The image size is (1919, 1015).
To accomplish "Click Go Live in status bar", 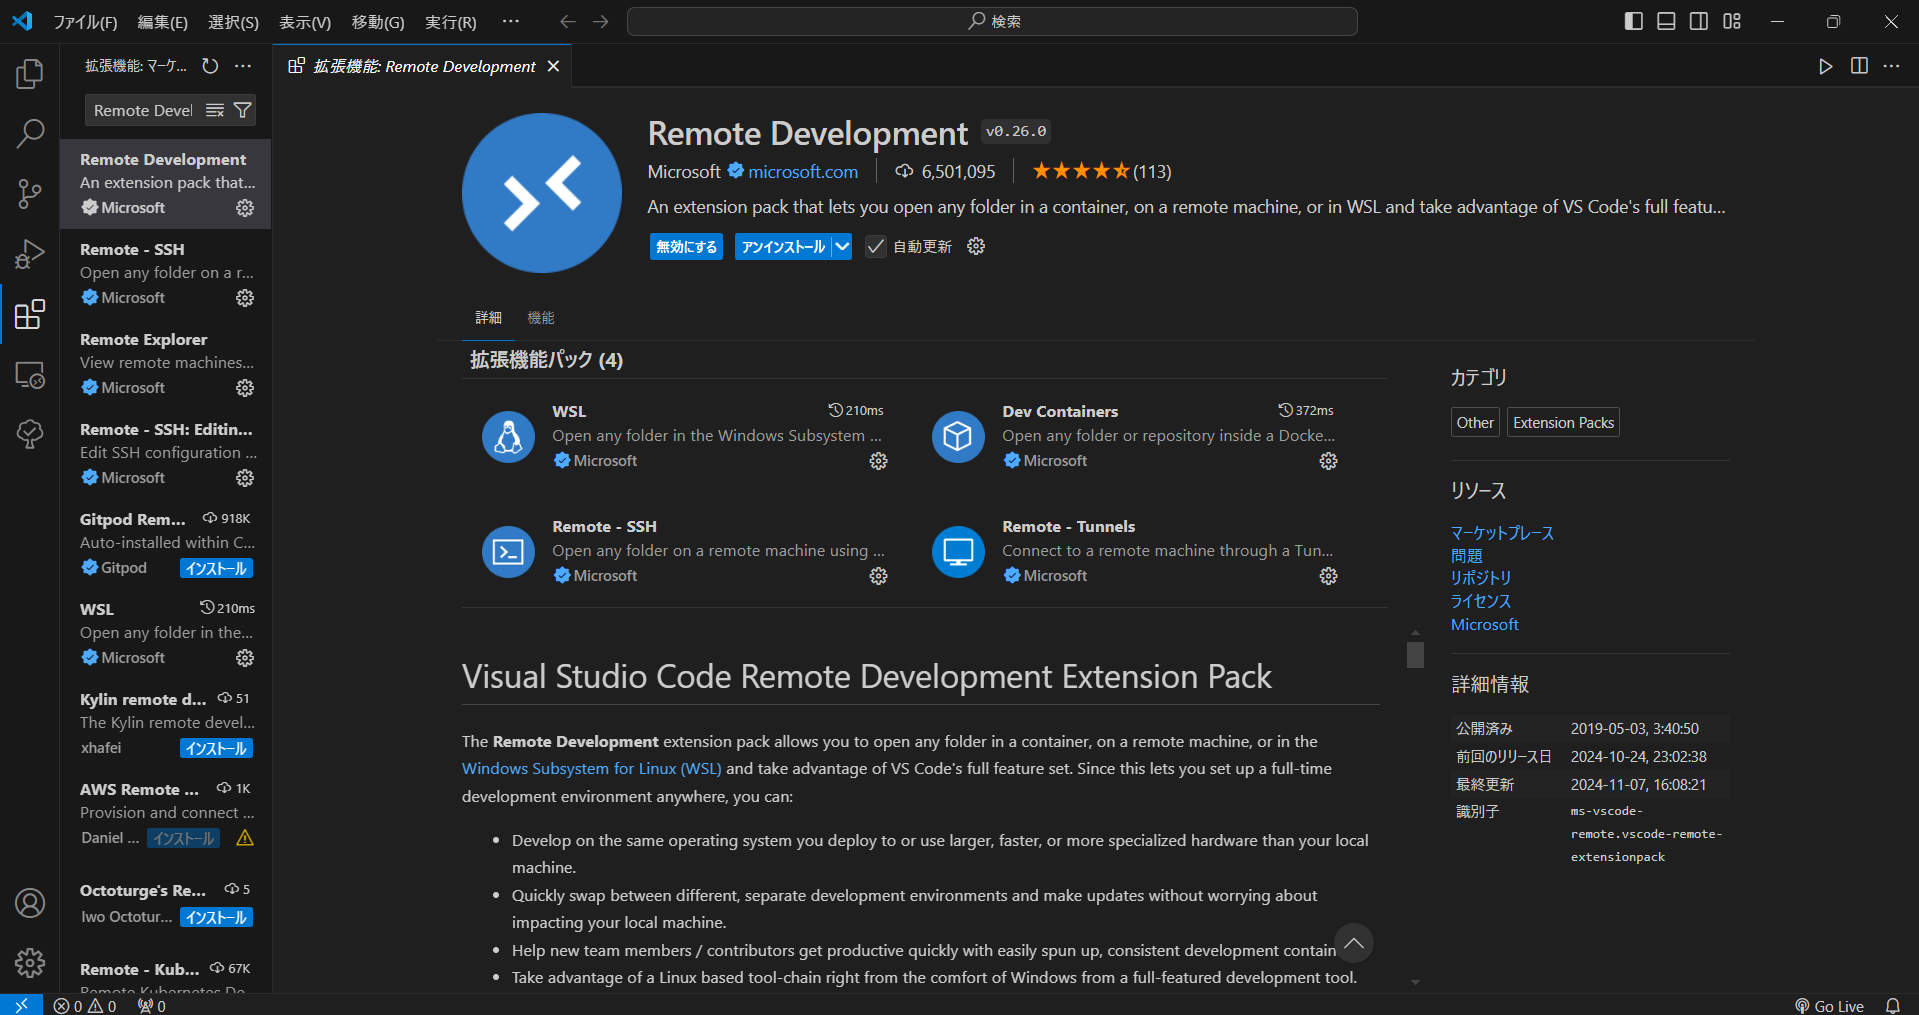I will [x=1829, y=1006].
